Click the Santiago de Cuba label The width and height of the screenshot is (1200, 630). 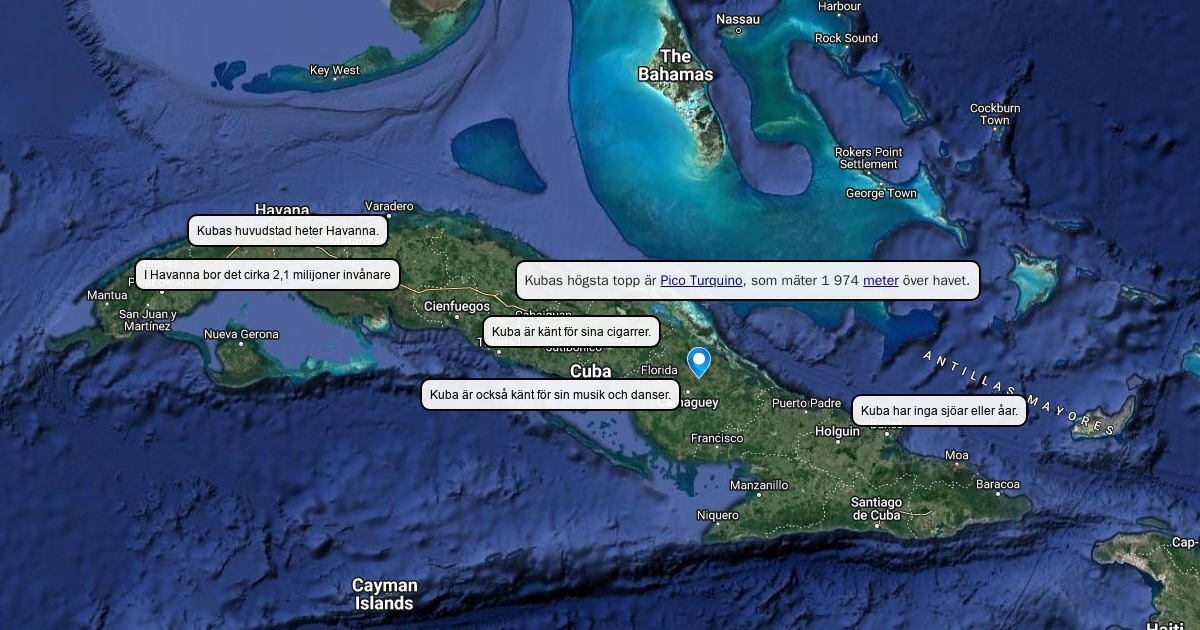[876, 509]
